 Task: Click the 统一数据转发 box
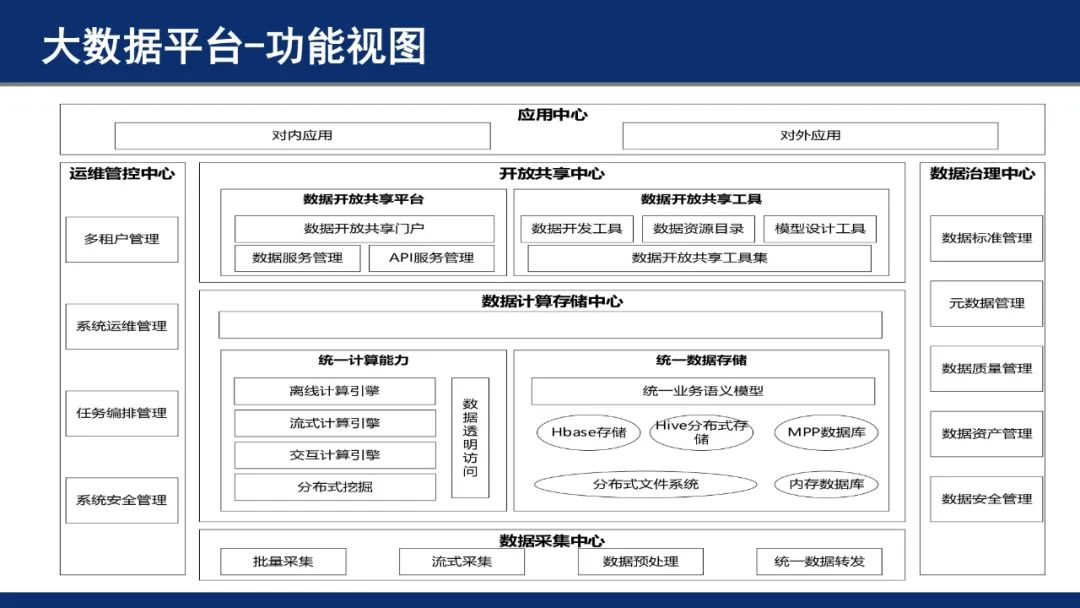coord(819,562)
